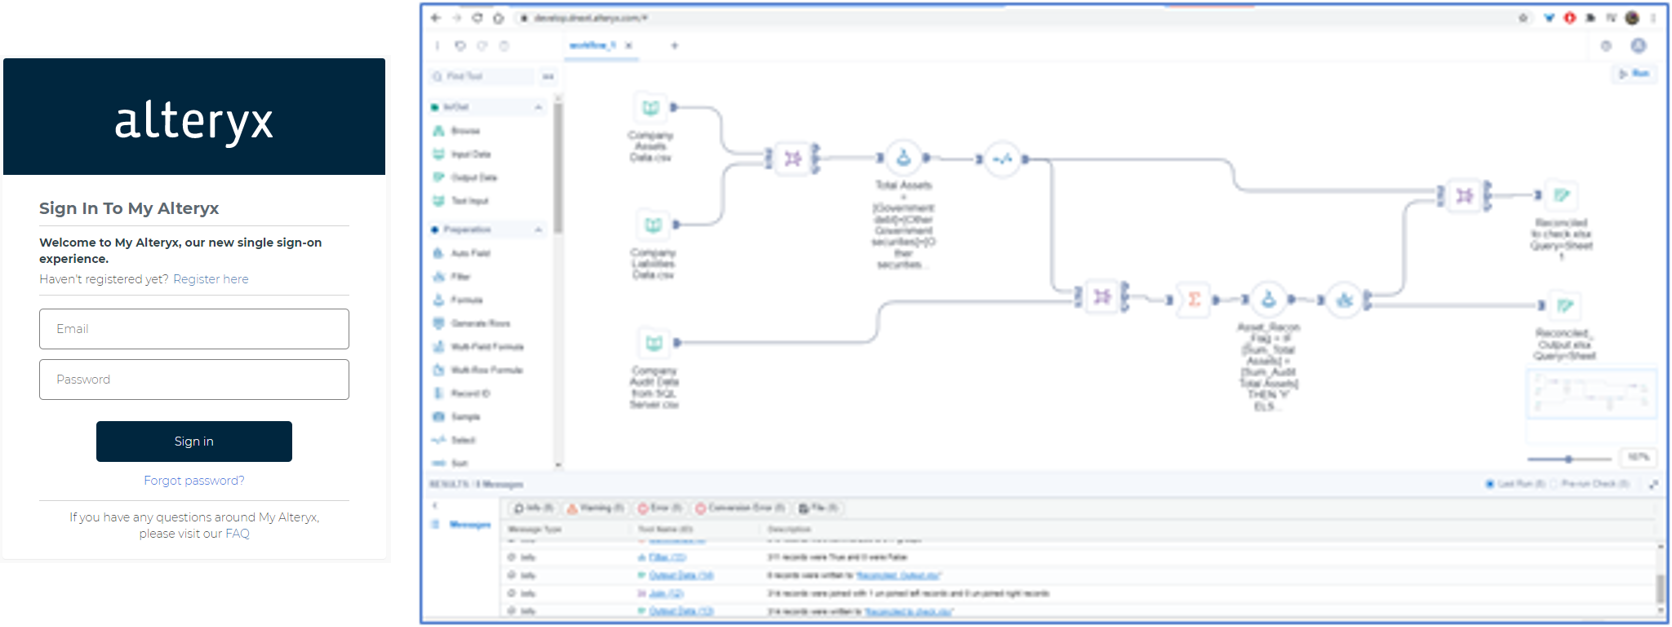Image resolution: width=1672 pixels, height=627 pixels.
Task: Adjust the canvas zoom slider
Action: (x=1569, y=459)
